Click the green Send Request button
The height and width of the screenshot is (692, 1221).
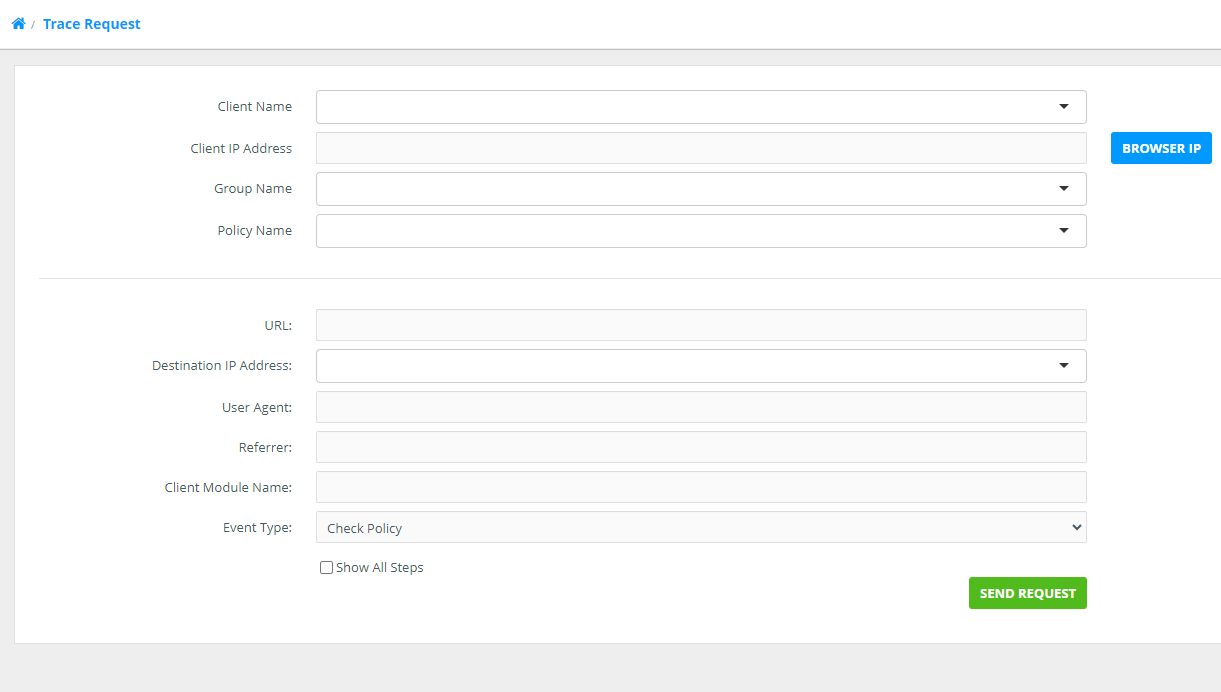pyautogui.click(x=1027, y=593)
